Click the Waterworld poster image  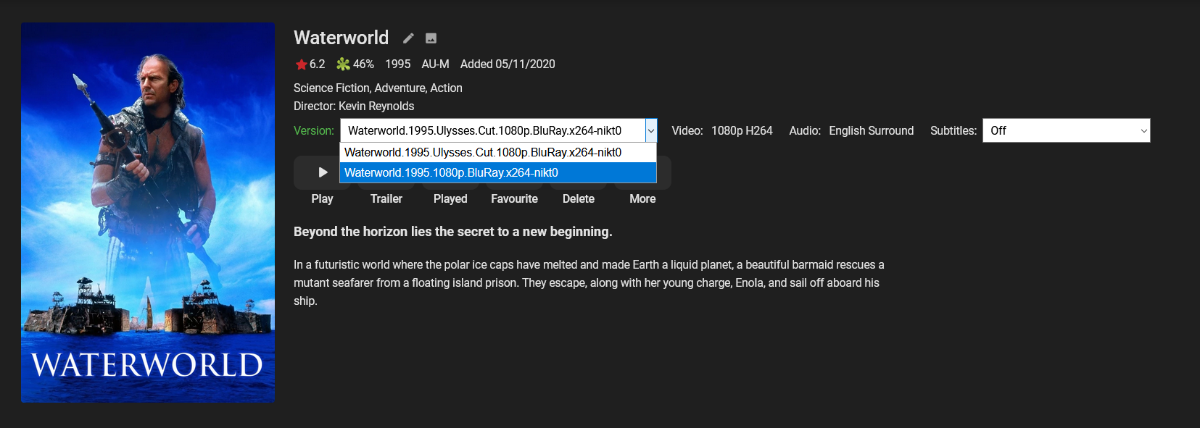coord(148,213)
